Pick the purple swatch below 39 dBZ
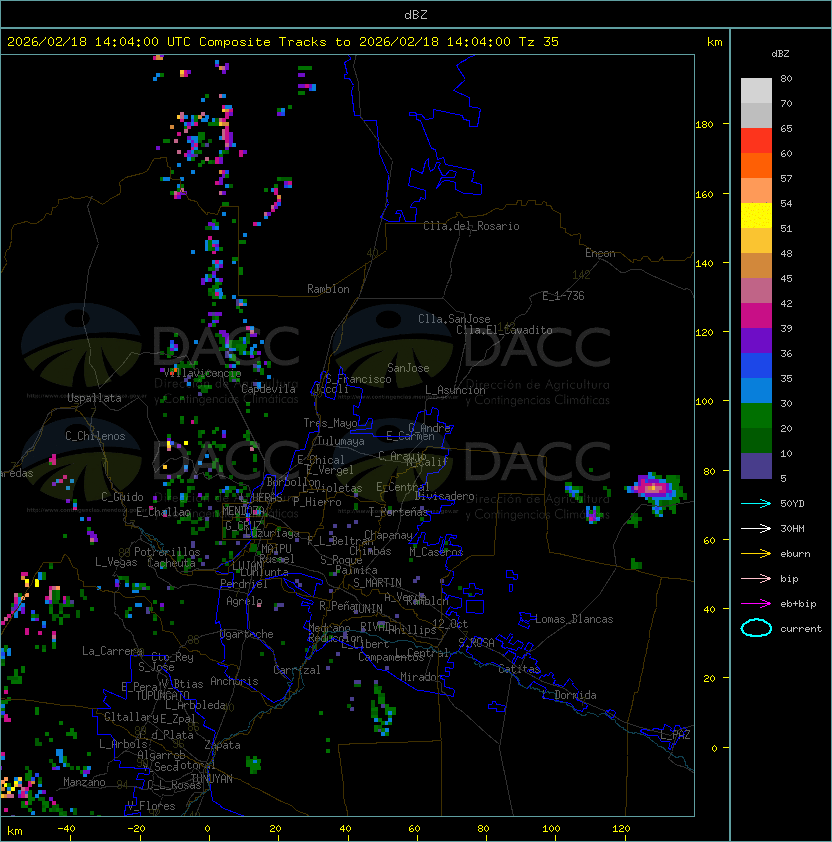 (756, 340)
